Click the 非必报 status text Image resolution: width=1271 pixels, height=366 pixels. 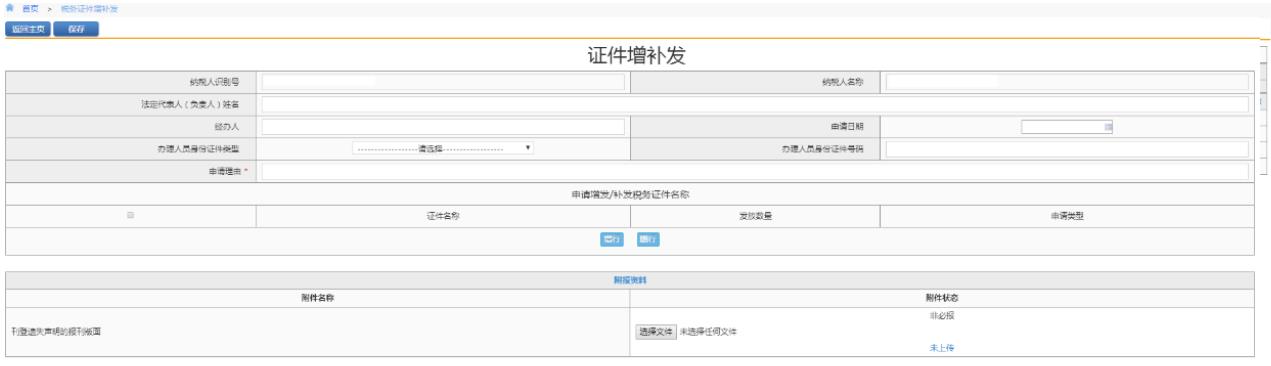941,315
